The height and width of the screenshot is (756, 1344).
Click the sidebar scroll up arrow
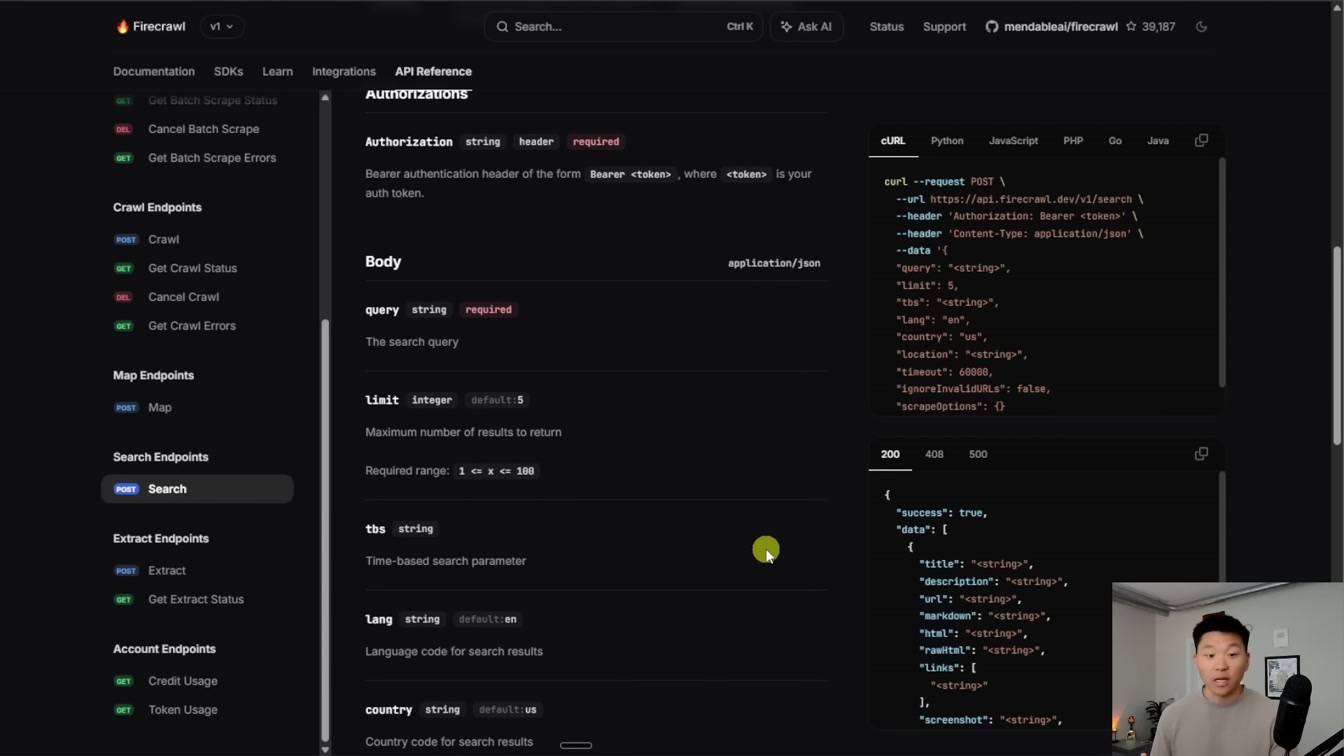coord(325,97)
